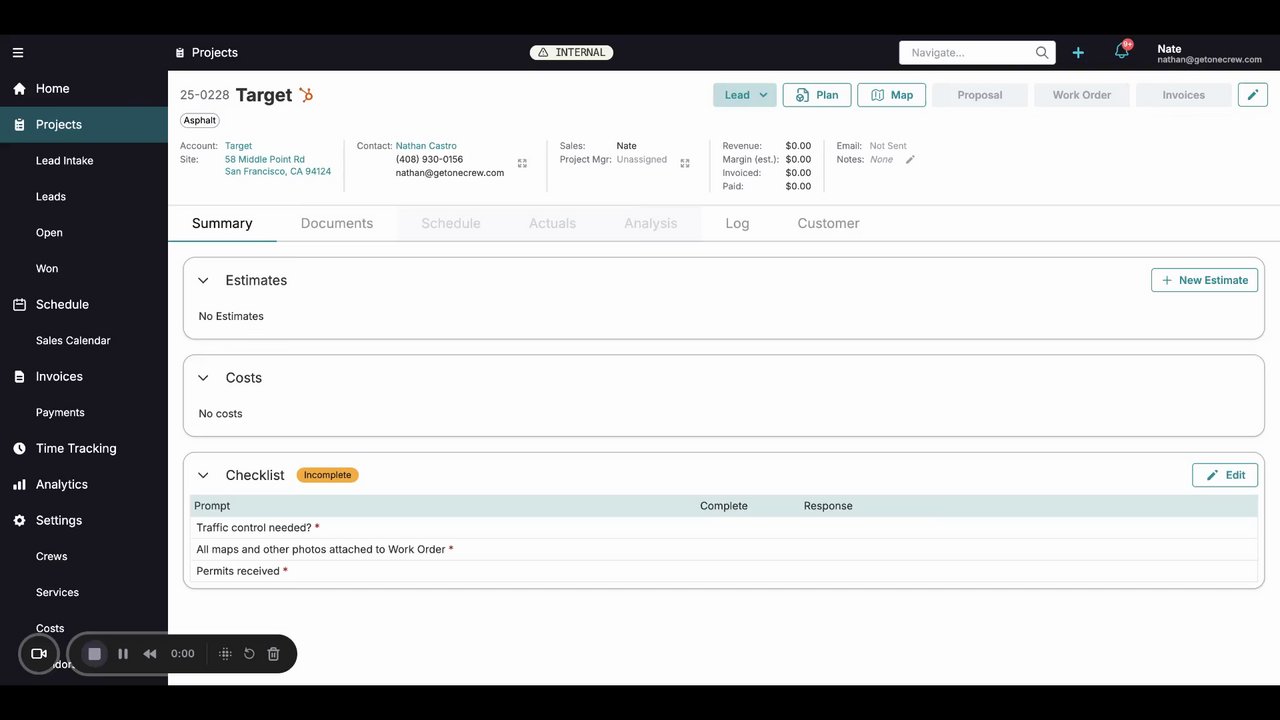The height and width of the screenshot is (720, 1280).
Task: Click 'Traffic control needed?' checklist row
Action: pos(723,528)
